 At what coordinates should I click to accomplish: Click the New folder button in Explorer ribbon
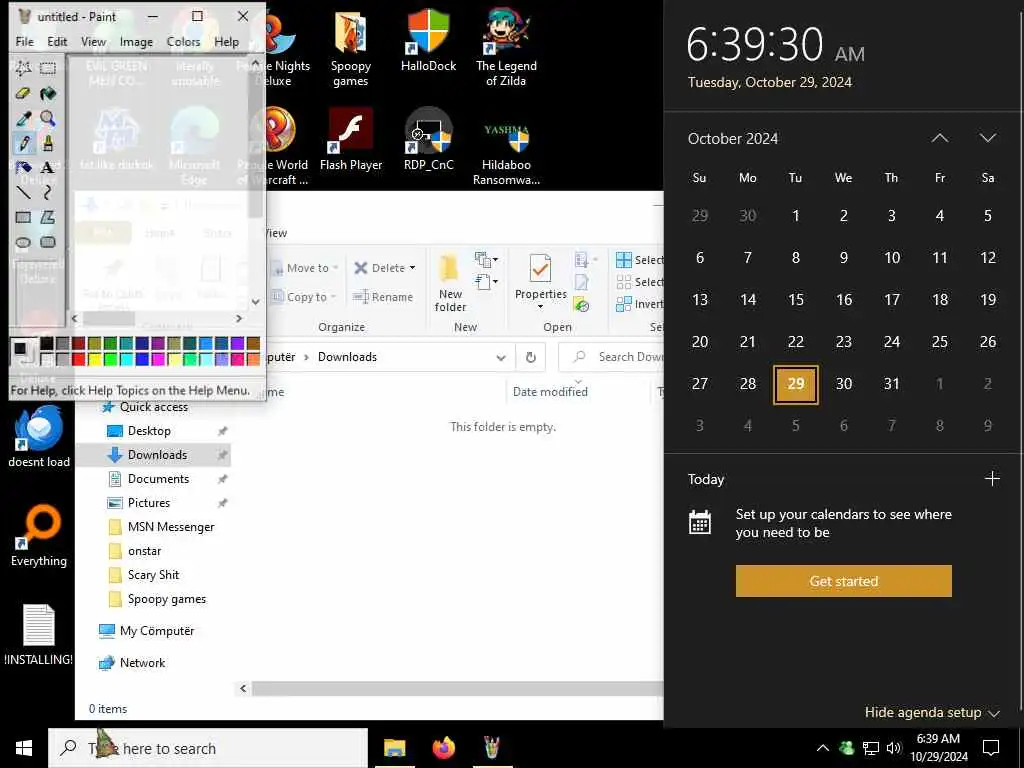tap(450, 283)
